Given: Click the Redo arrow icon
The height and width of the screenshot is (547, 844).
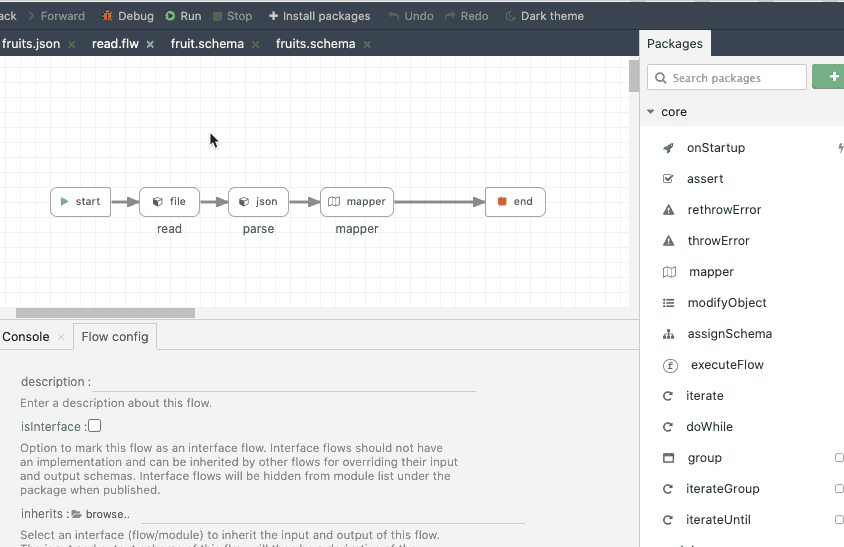Looking at the screenshot, I should pos(450,16).
